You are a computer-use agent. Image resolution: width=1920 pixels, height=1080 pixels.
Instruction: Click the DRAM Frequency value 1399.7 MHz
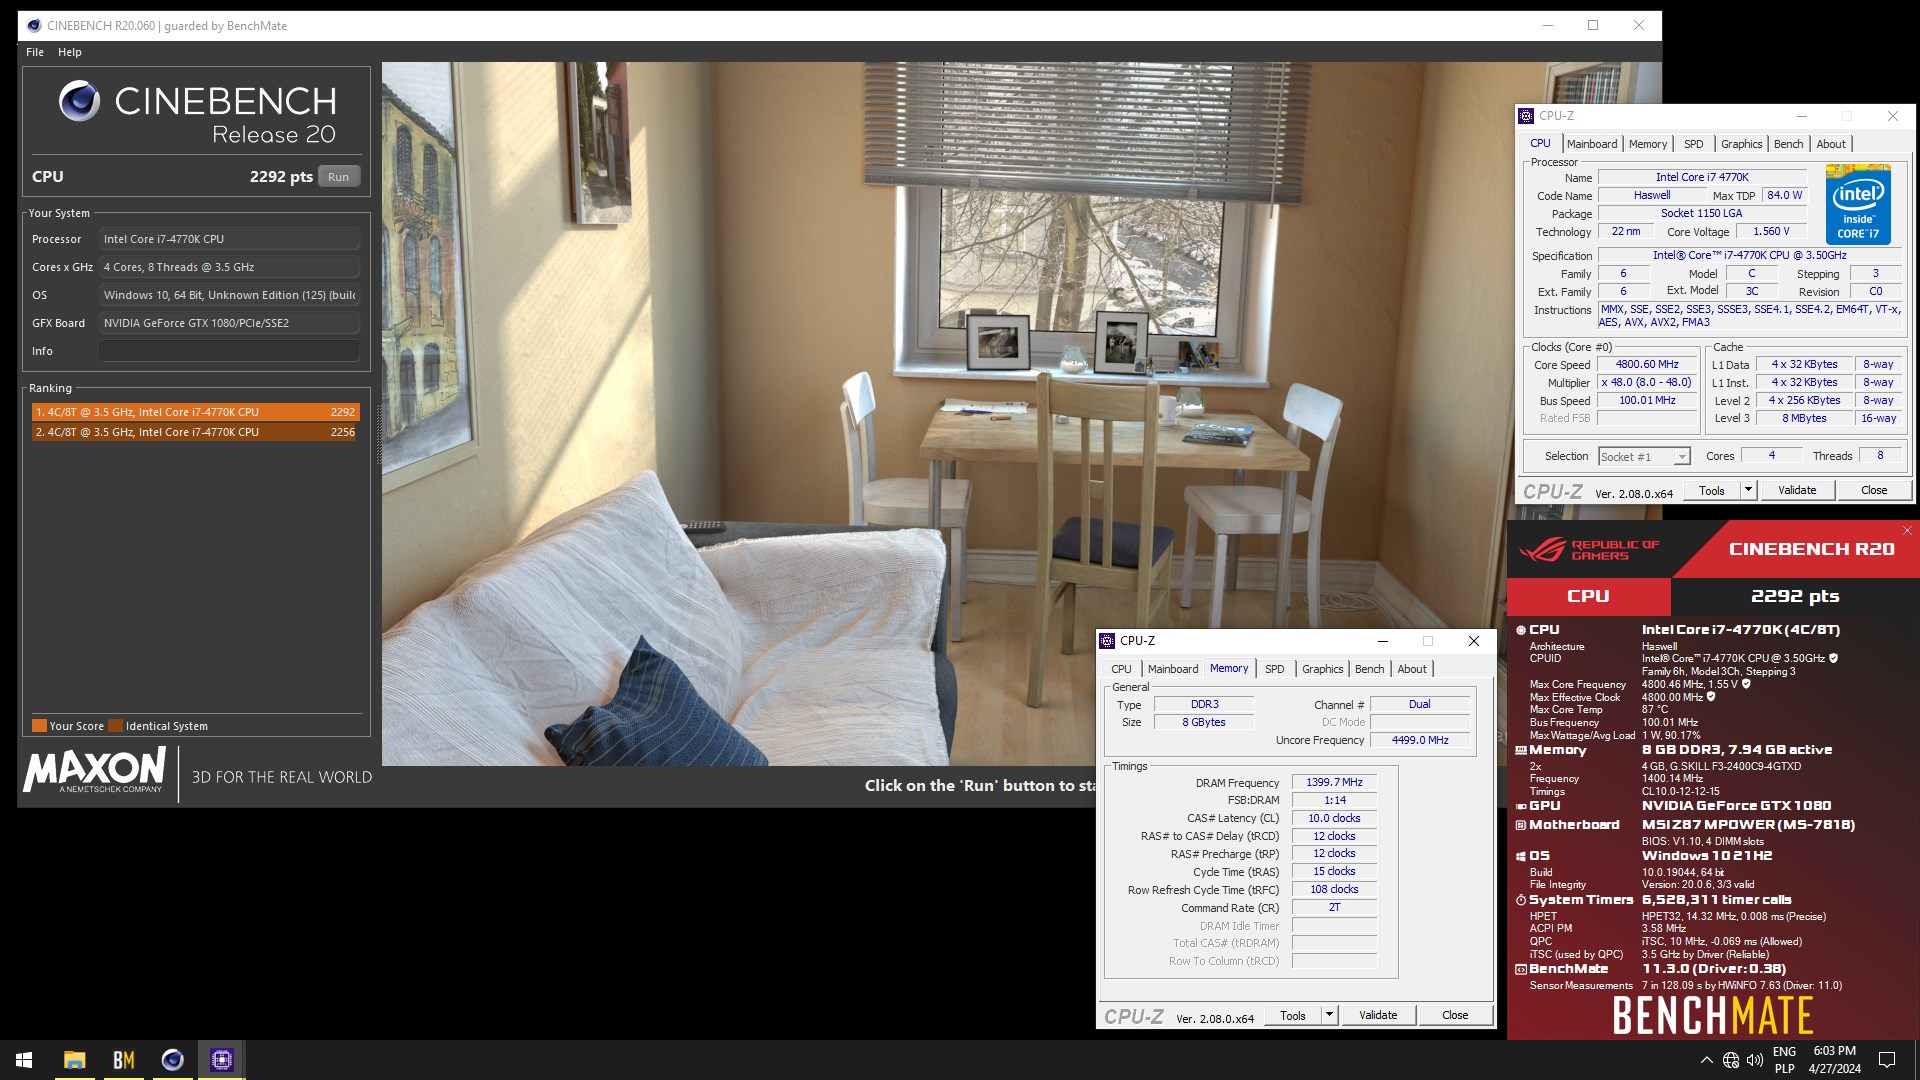click(1334, 783)
